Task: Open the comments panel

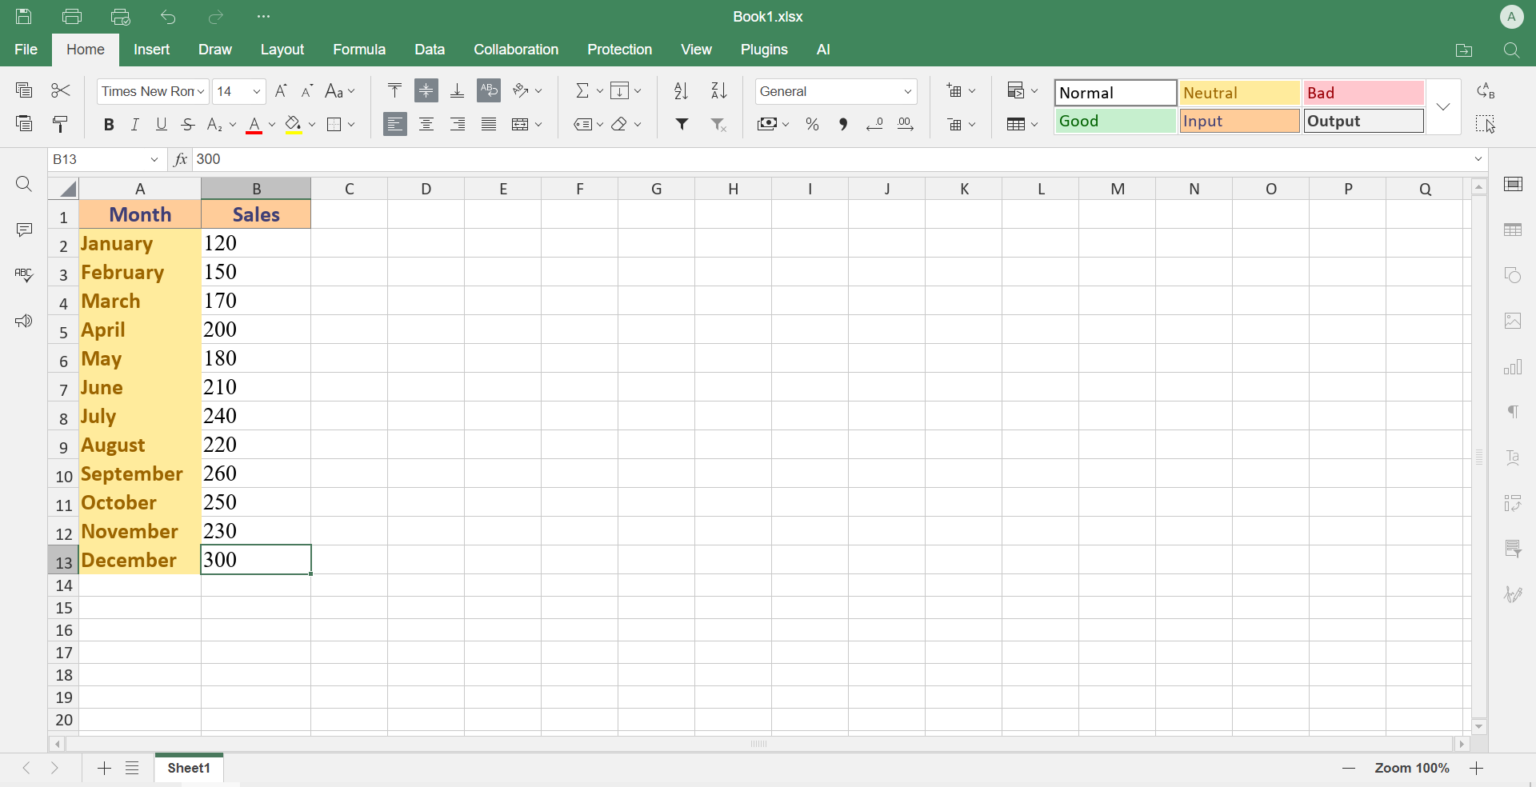Action: tap(23, 230)
